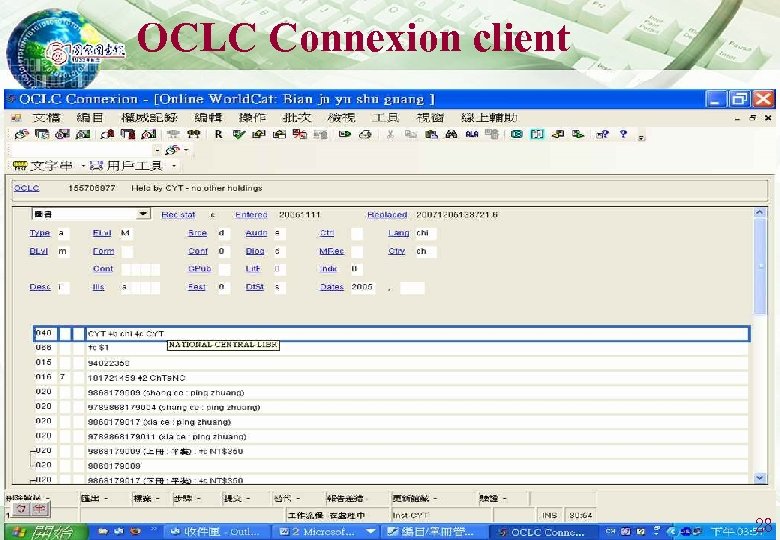Click the record scrollbar down arrow
Screen dimensions: 780x540
coord(759,478)
